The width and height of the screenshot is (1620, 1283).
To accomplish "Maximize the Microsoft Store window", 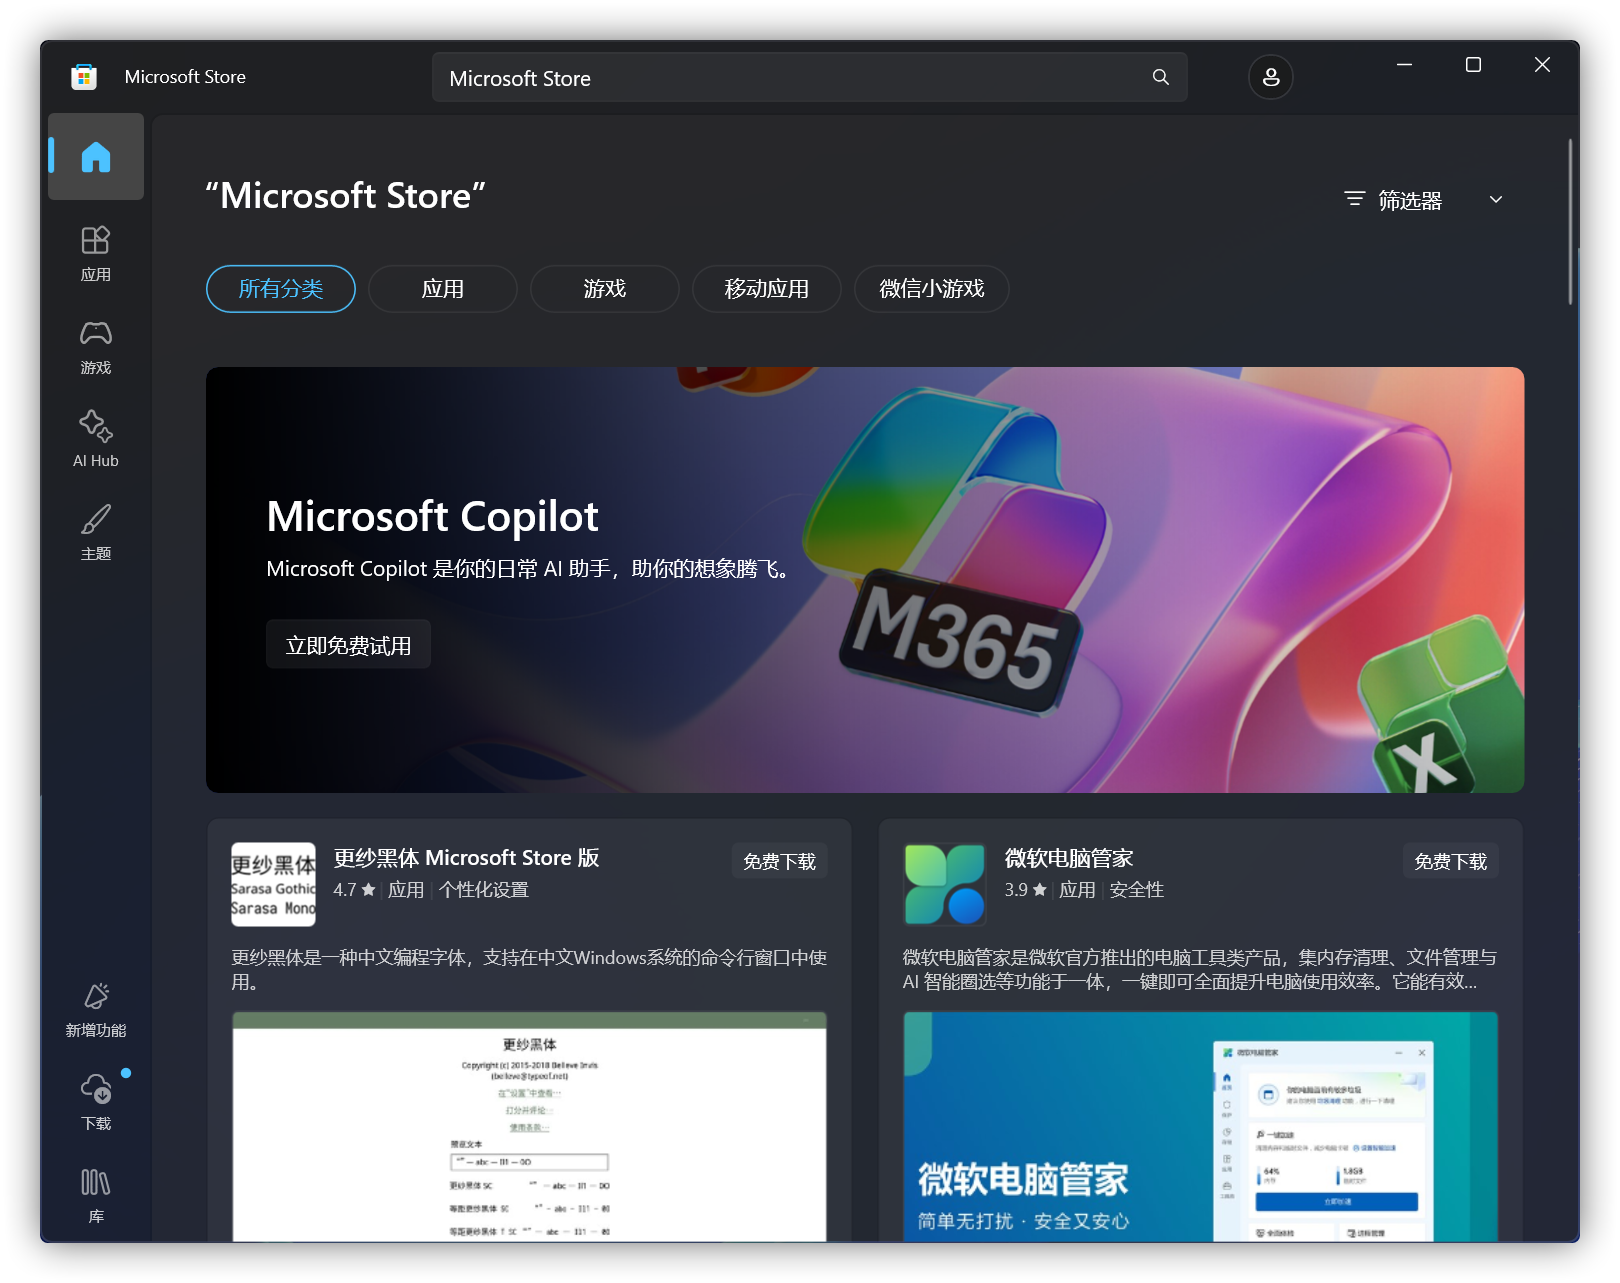I will click(1473, 65).
